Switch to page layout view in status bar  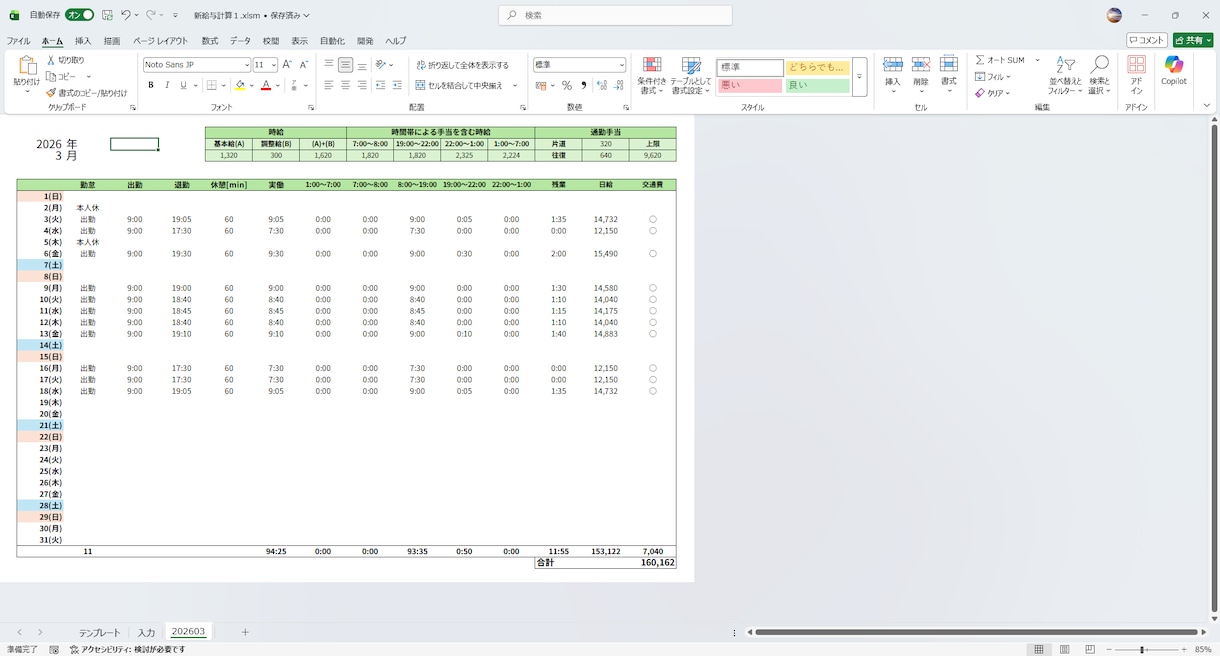(x=1064, y=649)
